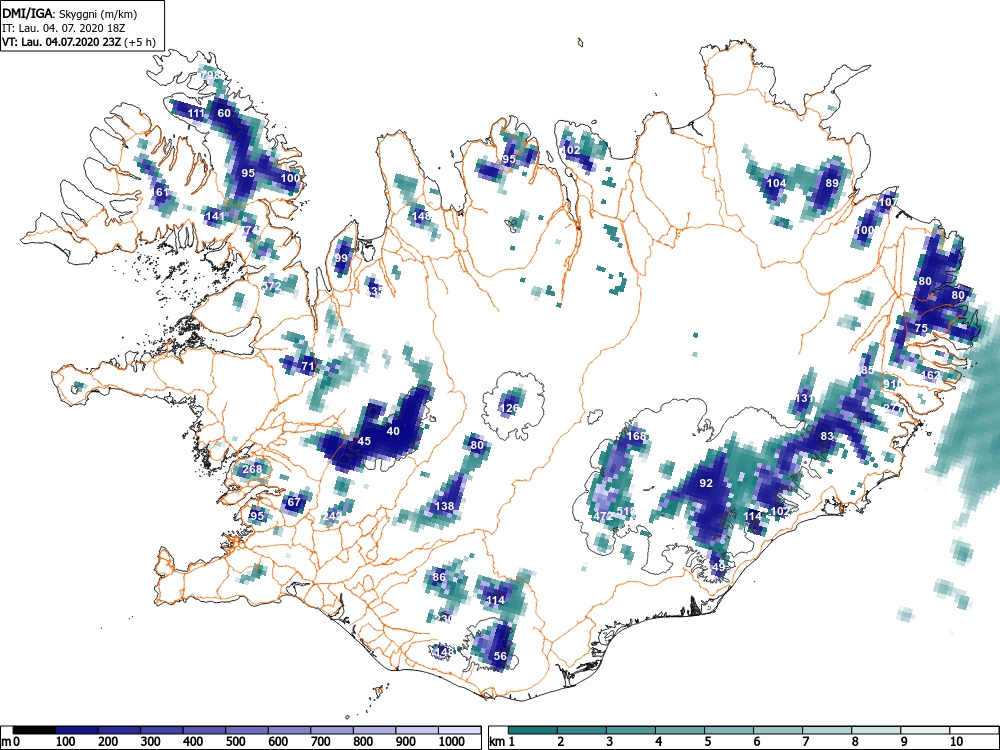The image size is (1000, 750).
Task: Click the visibility value '83' on the map
Action: click(x=827, y=437)
